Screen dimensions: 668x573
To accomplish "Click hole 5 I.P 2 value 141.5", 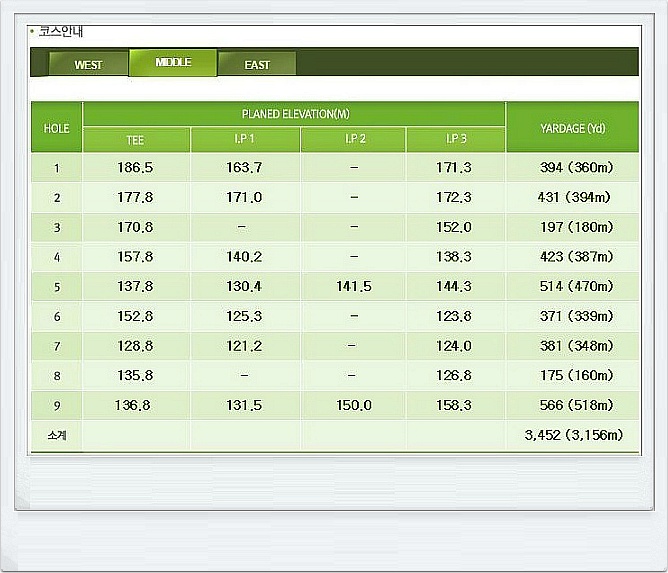I will [353, 287].
